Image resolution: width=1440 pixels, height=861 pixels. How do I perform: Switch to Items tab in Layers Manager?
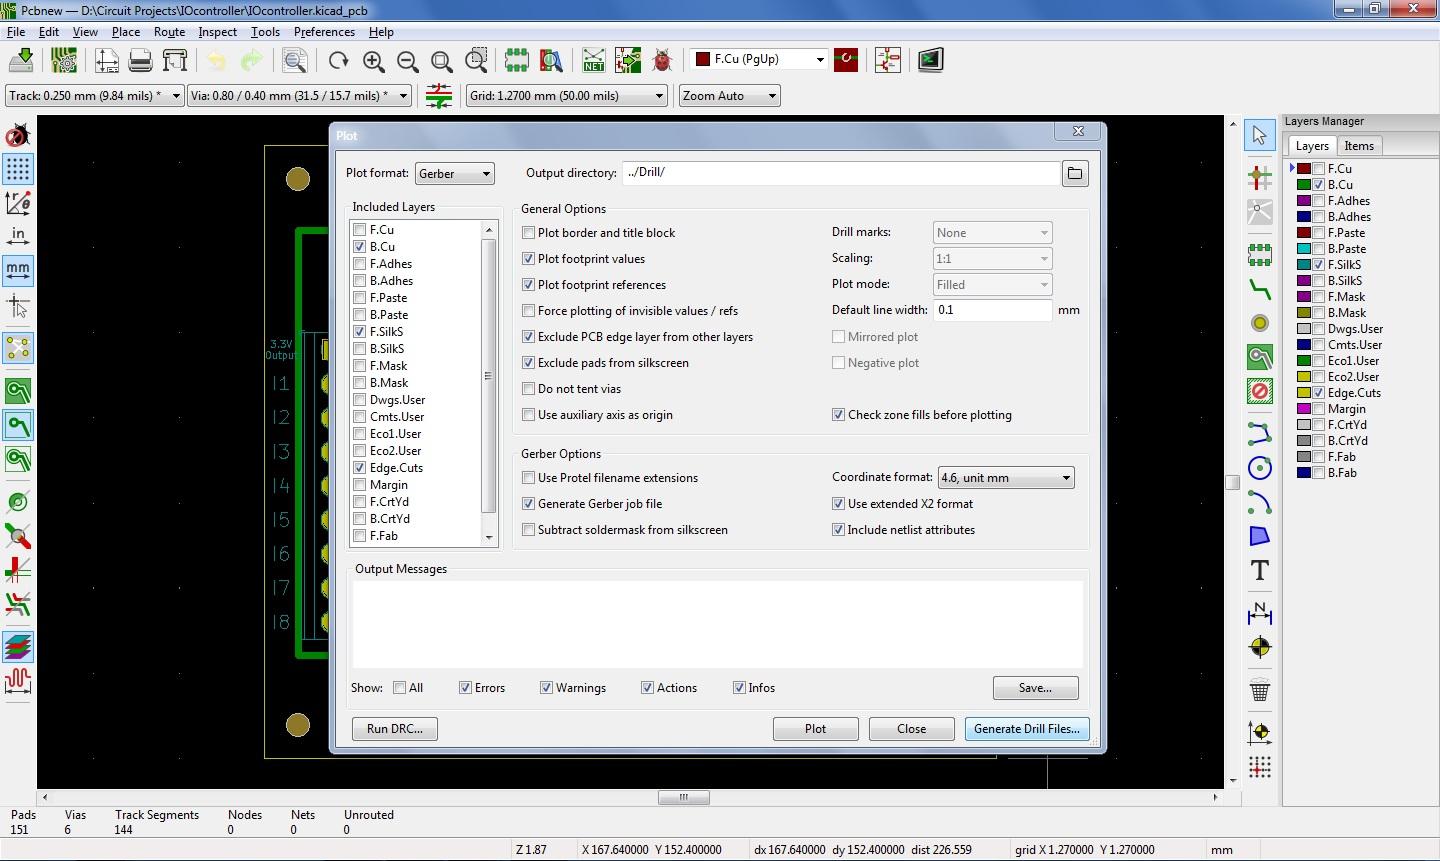(1359, 146)
